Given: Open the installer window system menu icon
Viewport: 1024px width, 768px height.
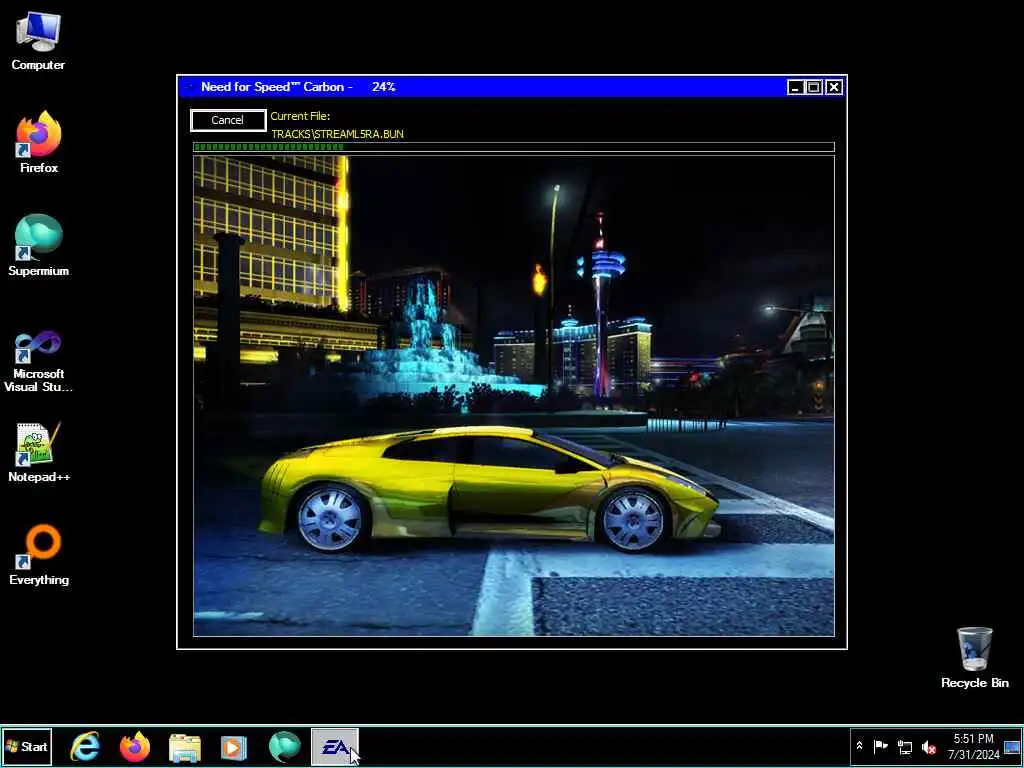Looking at the screenshot, I should [189, 87].
